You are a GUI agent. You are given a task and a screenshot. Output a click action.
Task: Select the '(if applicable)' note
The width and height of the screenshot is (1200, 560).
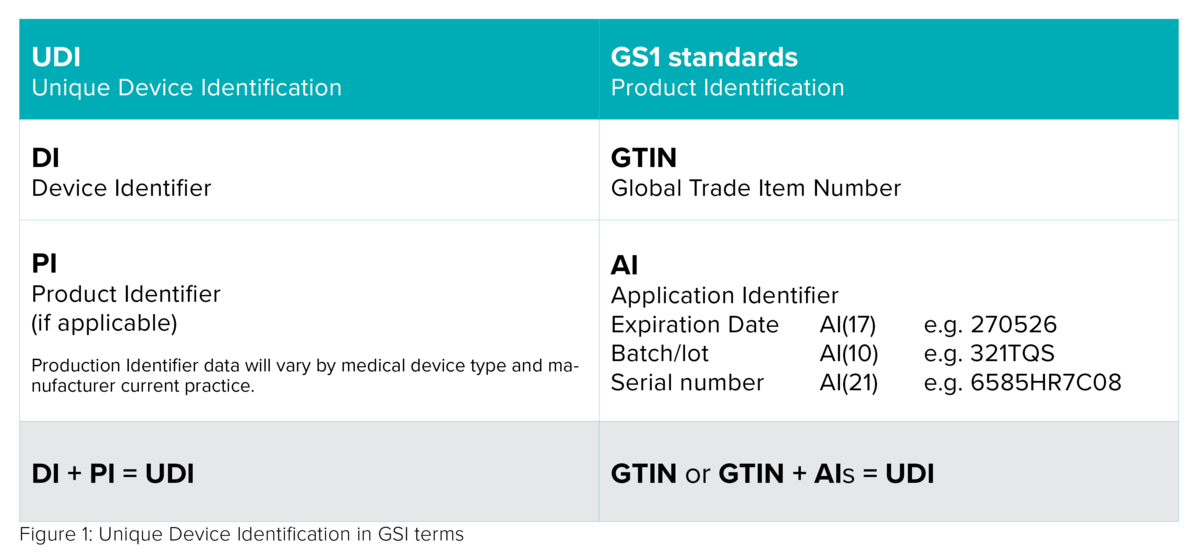(104, 324)
